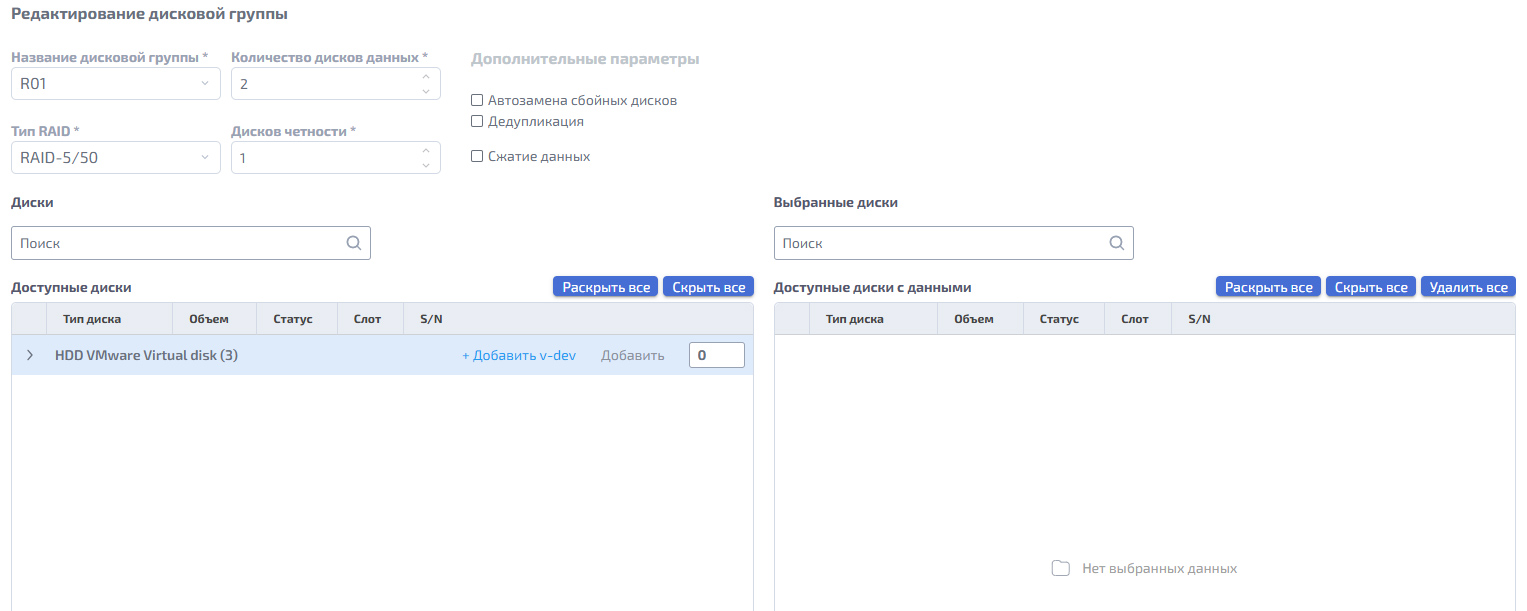Click S/N header in Доступные диски с данными
This screenshot has width=1527, height=611.
point(1200,319)
